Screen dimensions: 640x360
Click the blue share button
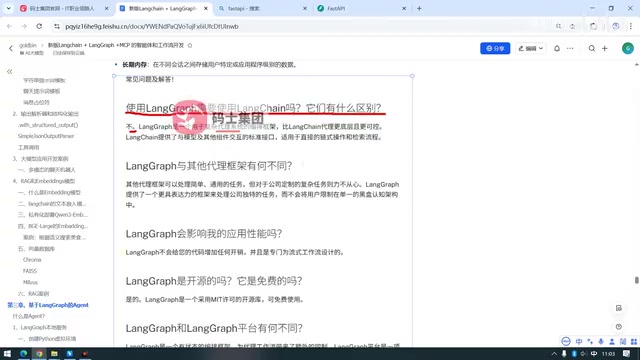pyautogui.click(x=495, y=48)
